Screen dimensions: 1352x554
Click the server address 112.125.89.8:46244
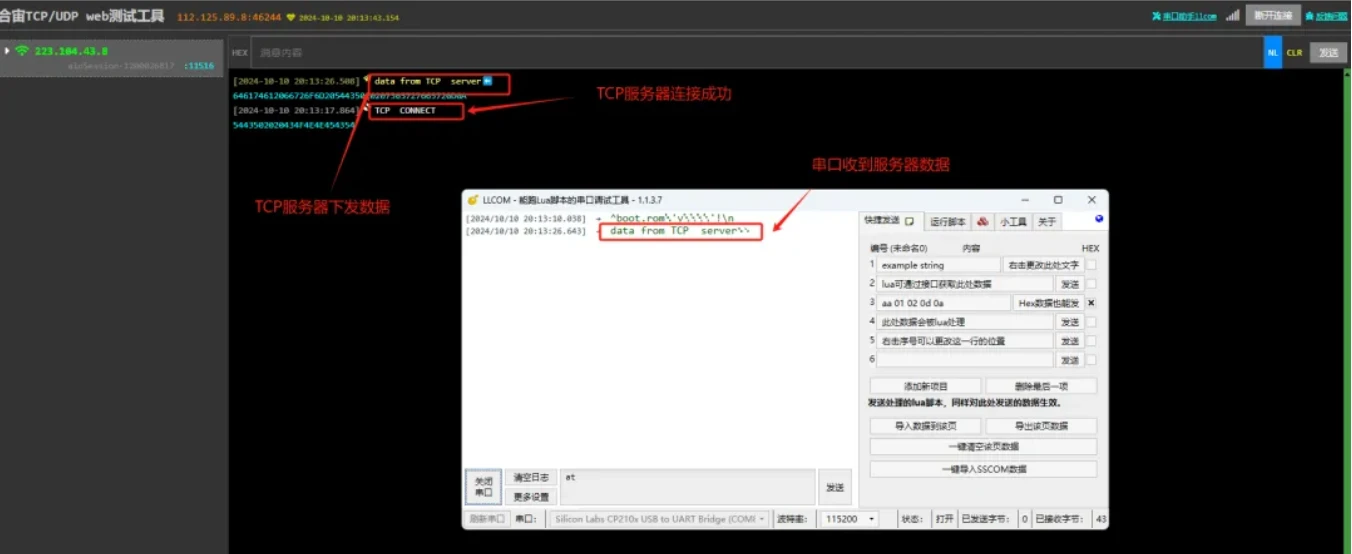click(229, 18)
